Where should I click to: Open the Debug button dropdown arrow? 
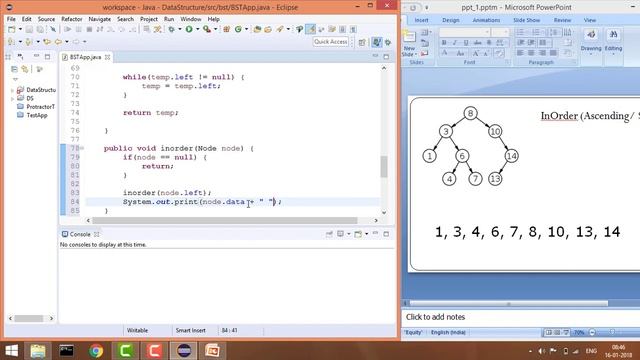tap(180, 29)
